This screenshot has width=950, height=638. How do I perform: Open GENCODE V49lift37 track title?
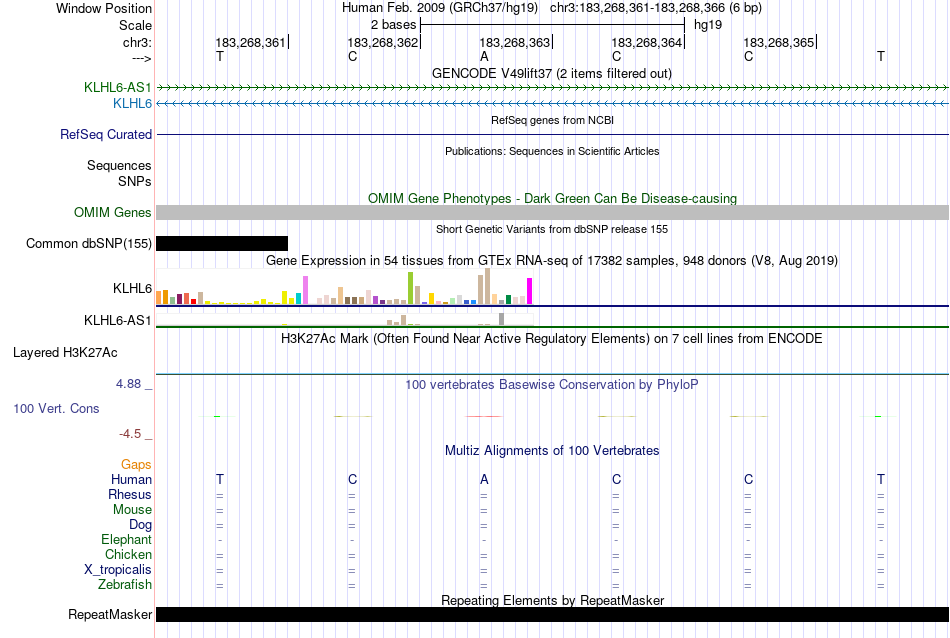pyautogui.click(x=551, y=73)
